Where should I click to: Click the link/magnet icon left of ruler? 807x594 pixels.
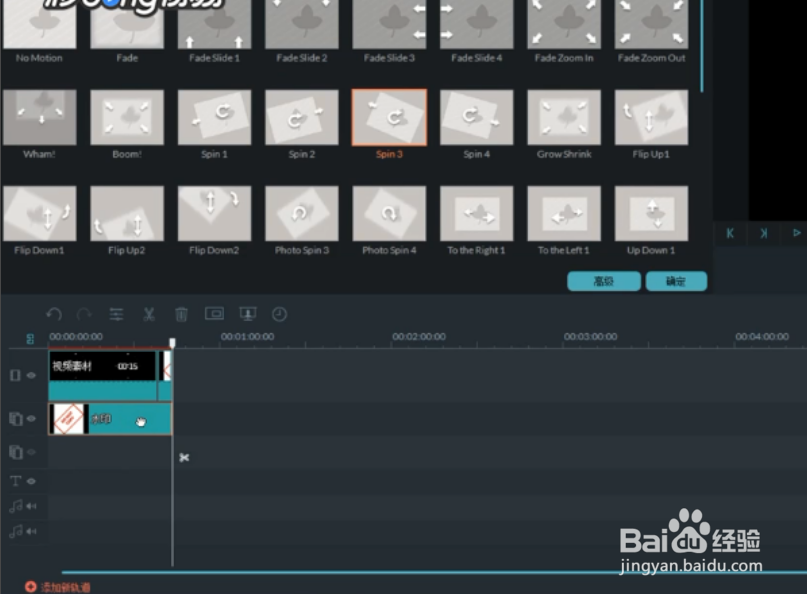30,339
